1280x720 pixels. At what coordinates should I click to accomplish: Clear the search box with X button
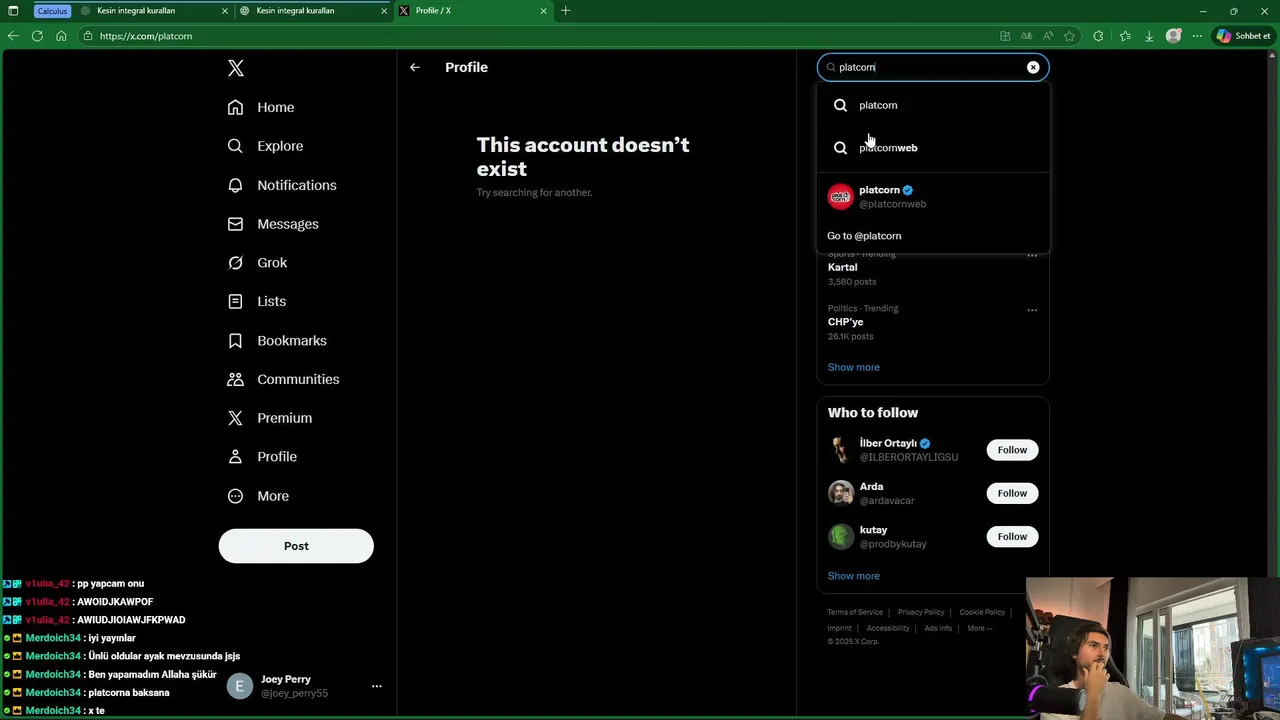(1033, 67)
